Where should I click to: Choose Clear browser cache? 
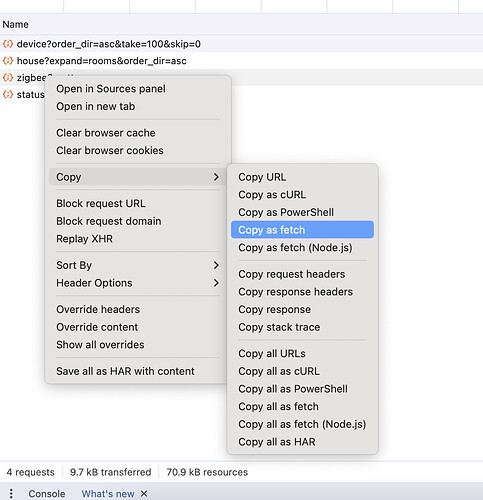pos(138,133)
